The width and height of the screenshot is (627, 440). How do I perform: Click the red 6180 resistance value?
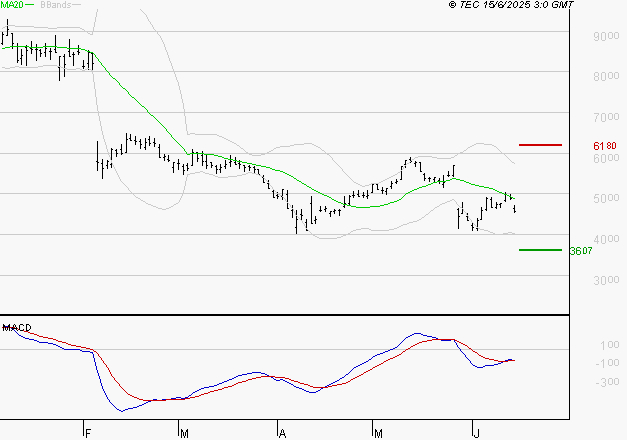click(x=605, y=146)
